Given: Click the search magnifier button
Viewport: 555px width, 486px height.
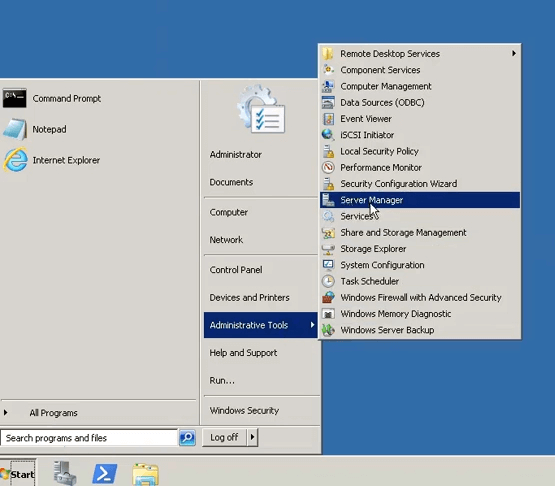Looking at the screenshot, I should [187, 438].
